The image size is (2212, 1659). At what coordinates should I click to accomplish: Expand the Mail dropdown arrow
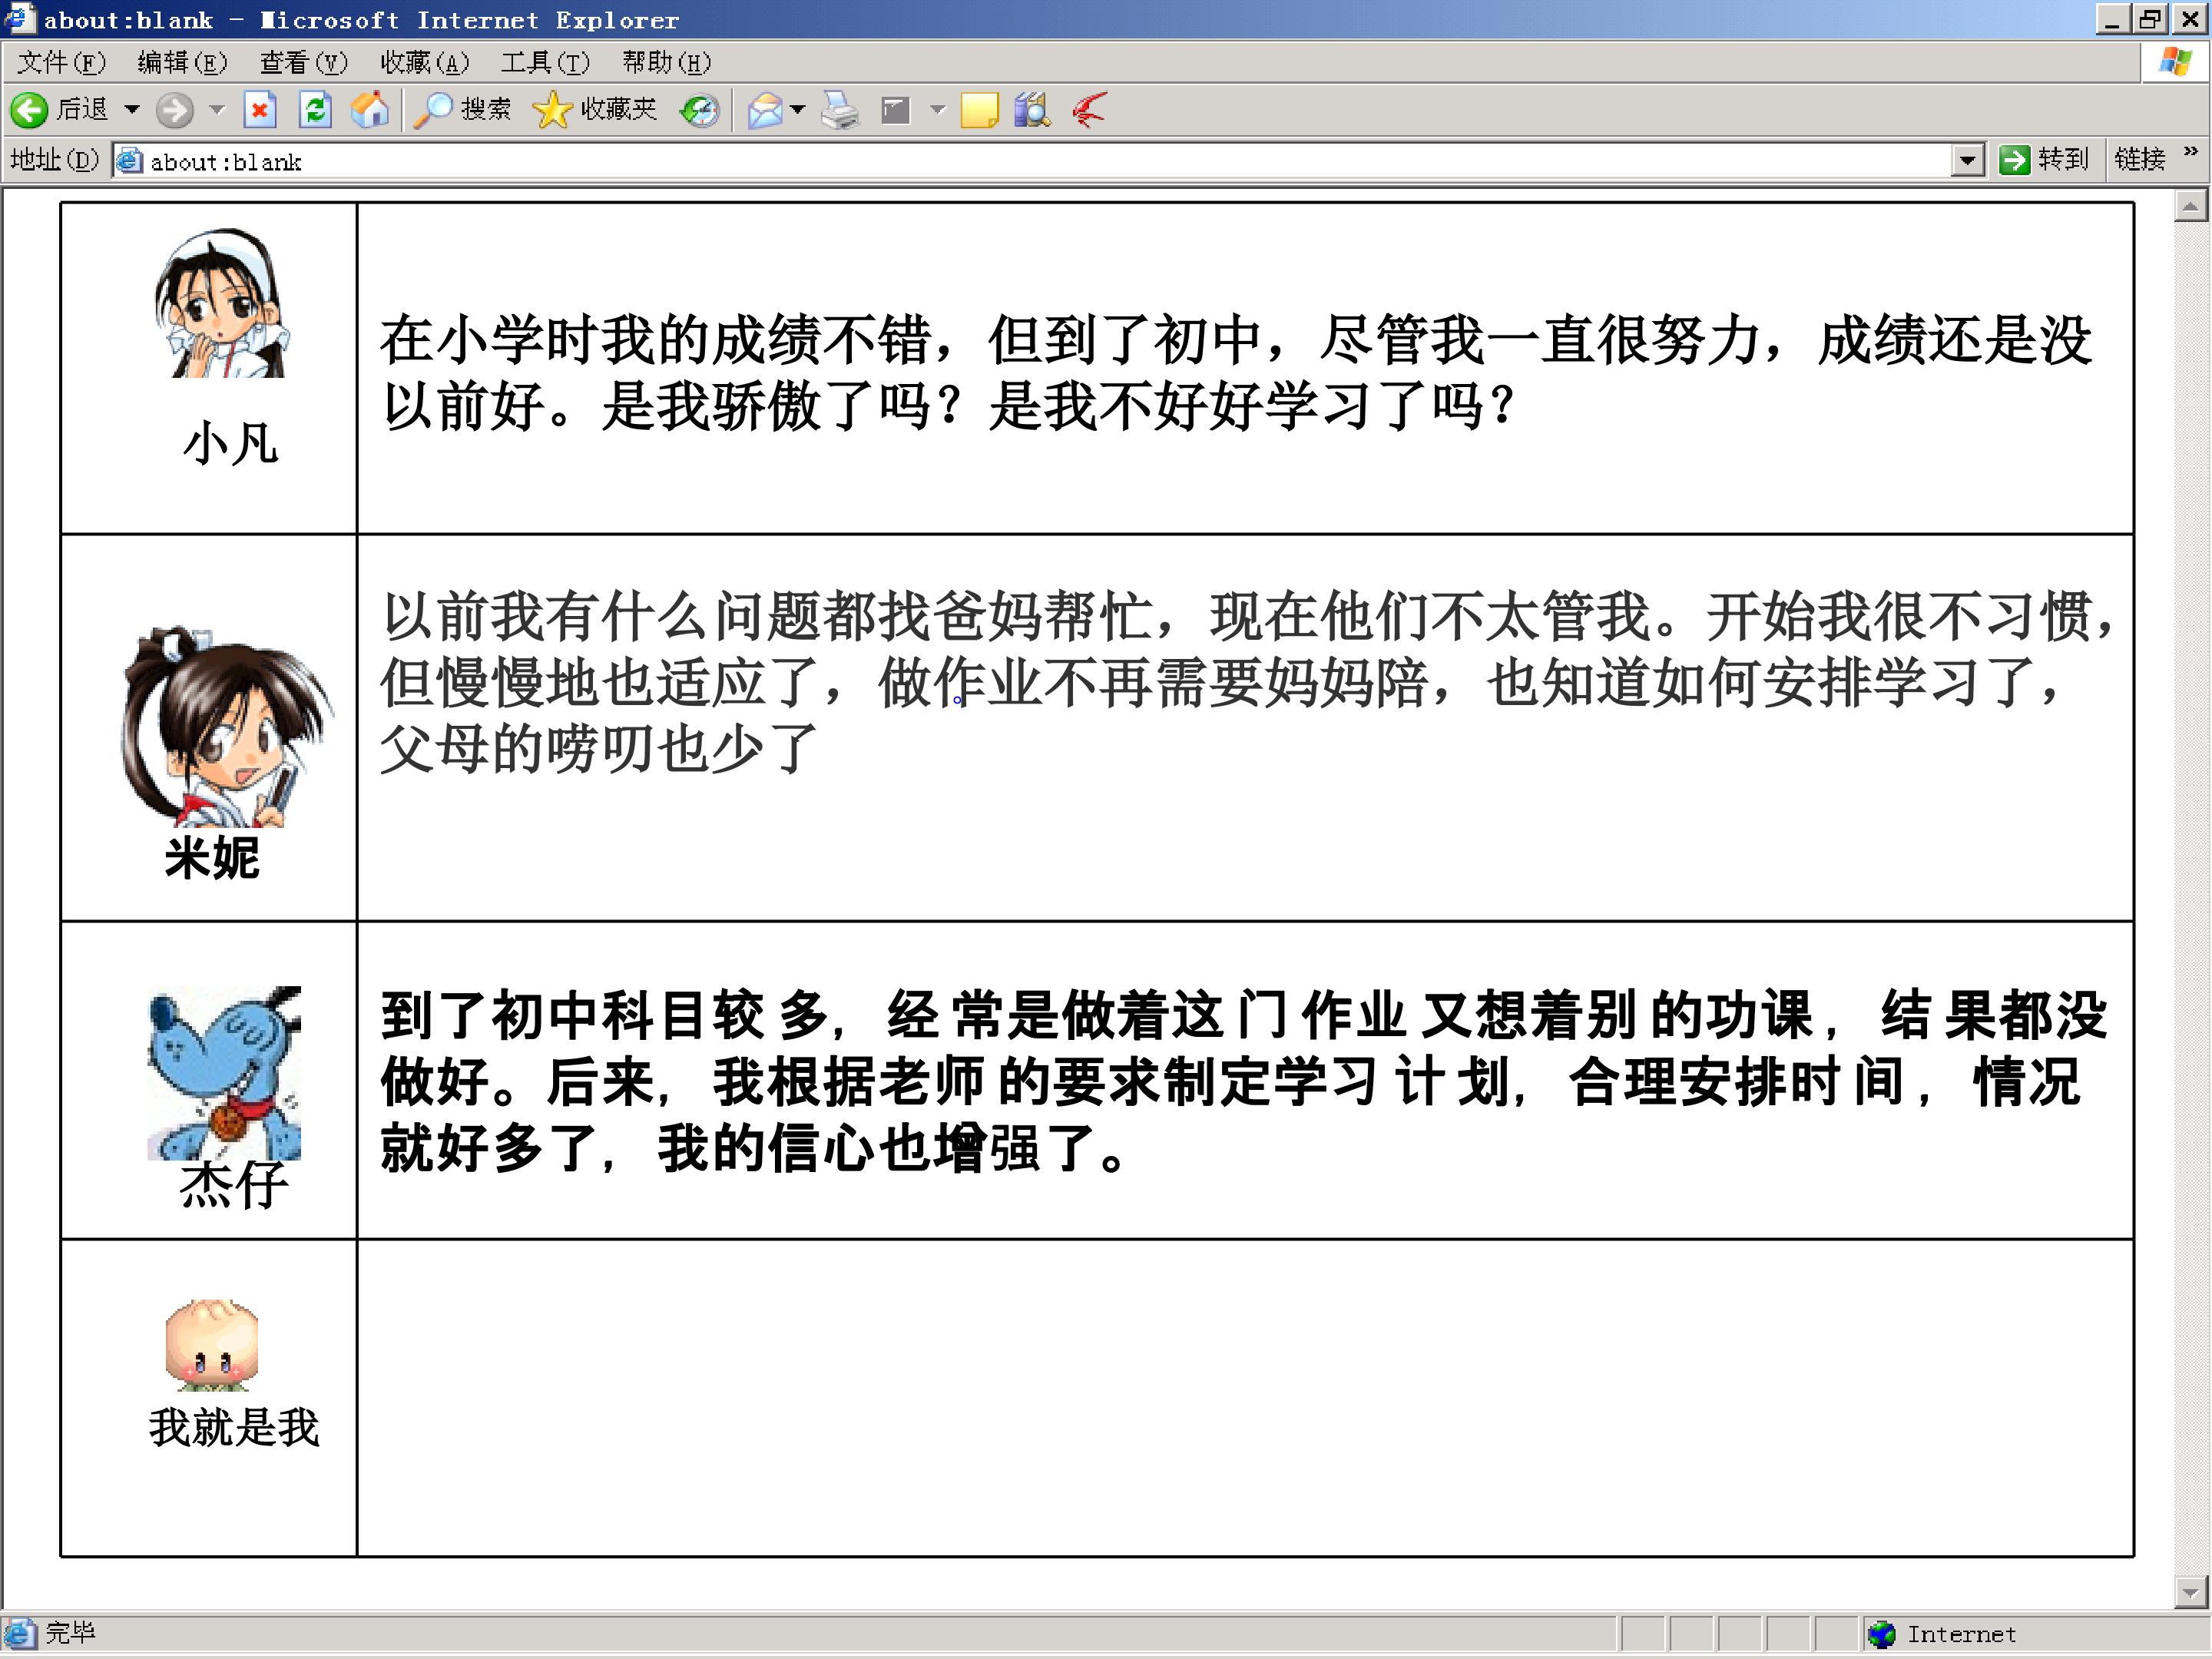[797, 109]
